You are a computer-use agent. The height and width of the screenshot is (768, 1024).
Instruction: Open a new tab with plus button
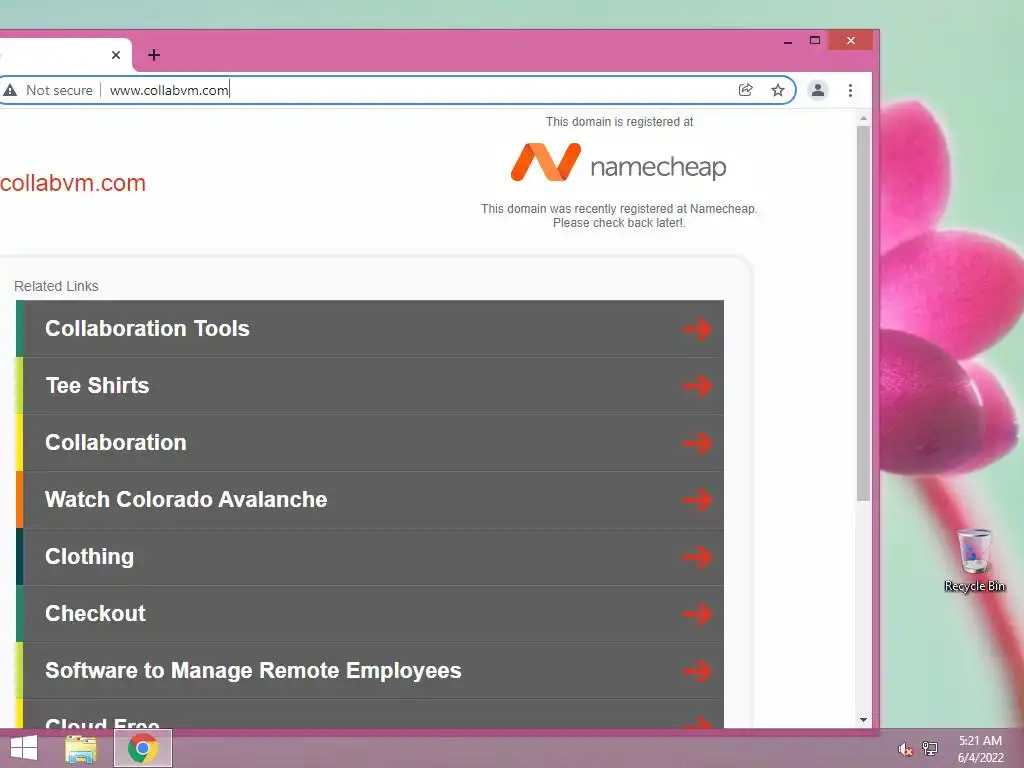tap(153, 55)
